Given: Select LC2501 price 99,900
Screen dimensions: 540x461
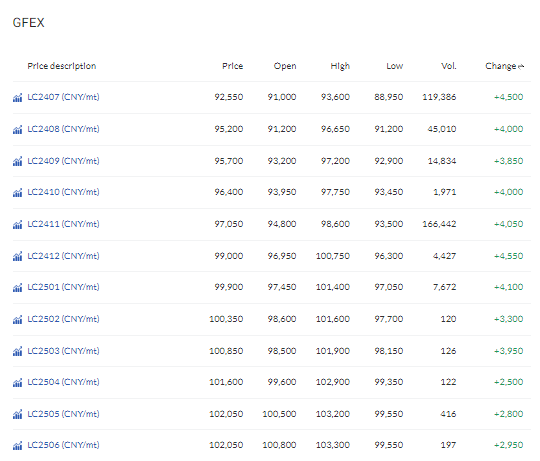Looking at the screenshot, I should pos(229,287).
